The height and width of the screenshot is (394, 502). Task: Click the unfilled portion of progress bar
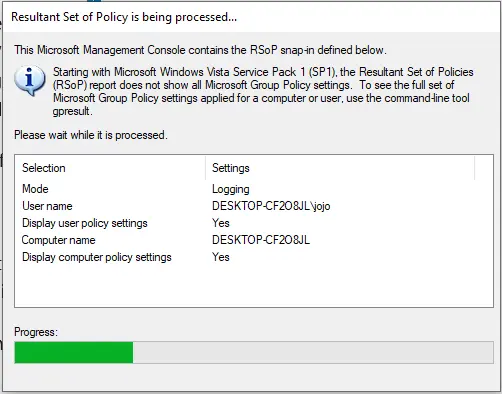tap(313, 352)
